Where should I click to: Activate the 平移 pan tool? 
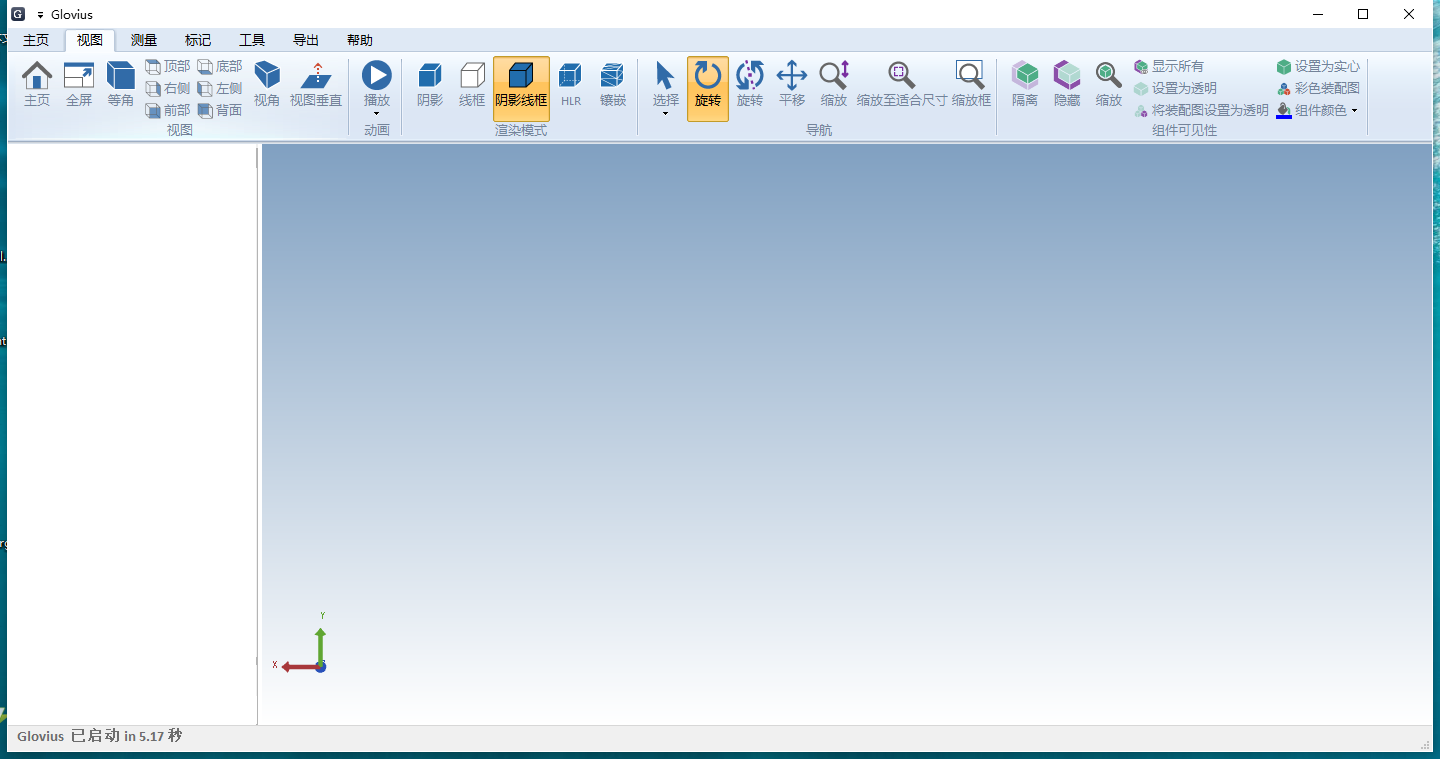(x=792, y=84)
